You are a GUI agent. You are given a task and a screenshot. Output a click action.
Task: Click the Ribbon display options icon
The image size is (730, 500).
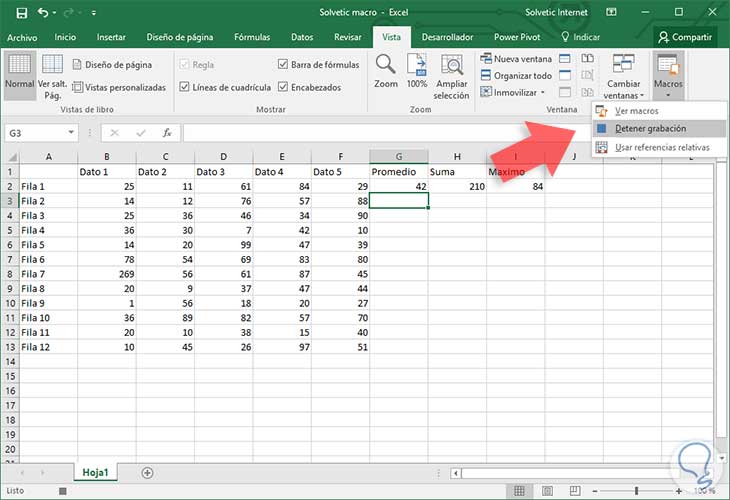click(611, 13)
